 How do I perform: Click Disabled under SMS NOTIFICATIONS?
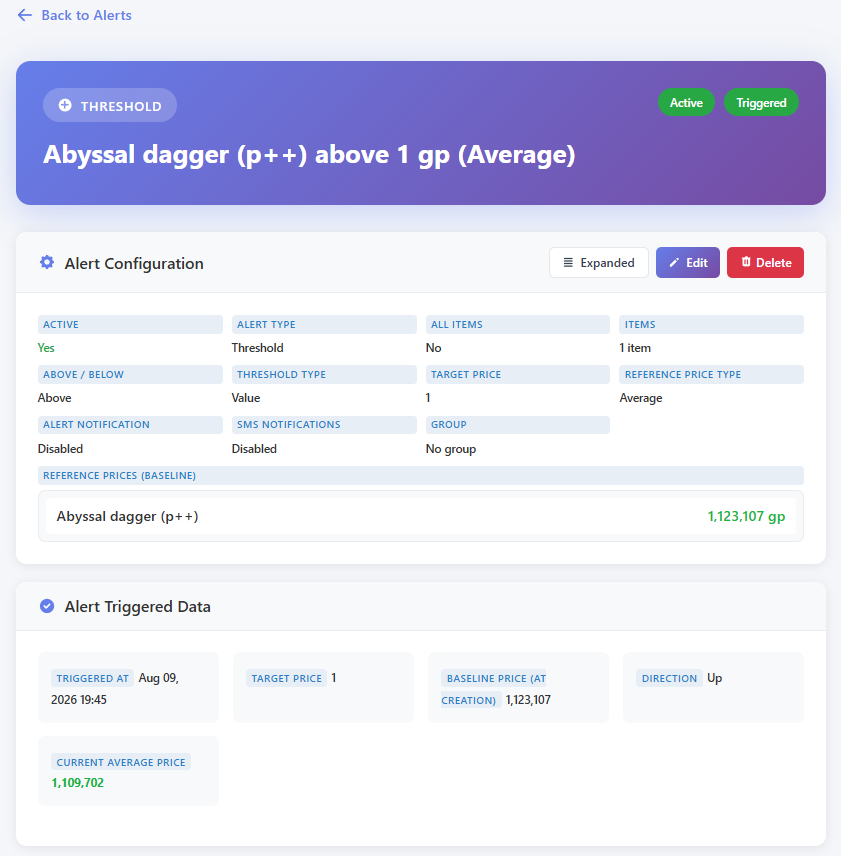pyautogui.click(x=254, y=449)
